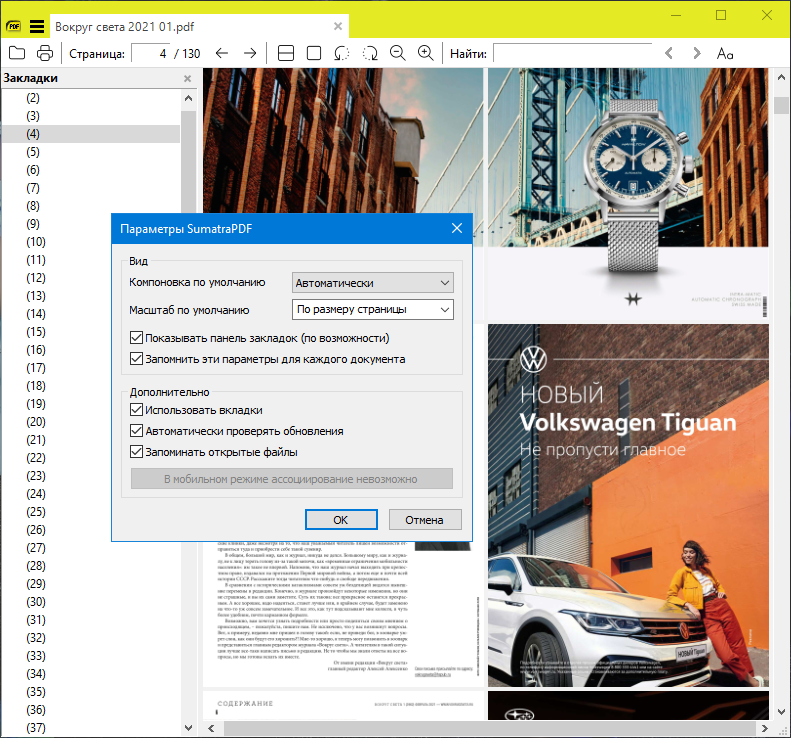Click document vertical scroll down arrow
The image size is (791, 738).
tap(781, 712)
